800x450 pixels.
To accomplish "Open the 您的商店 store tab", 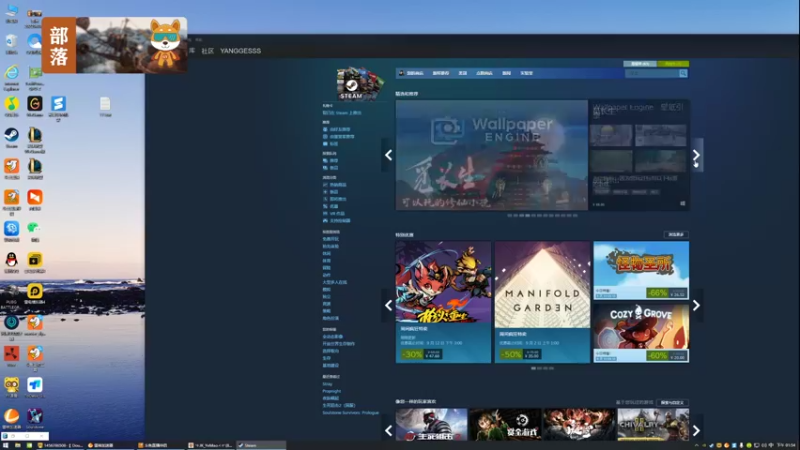I will pyautogui.click(x=415, y=73).
